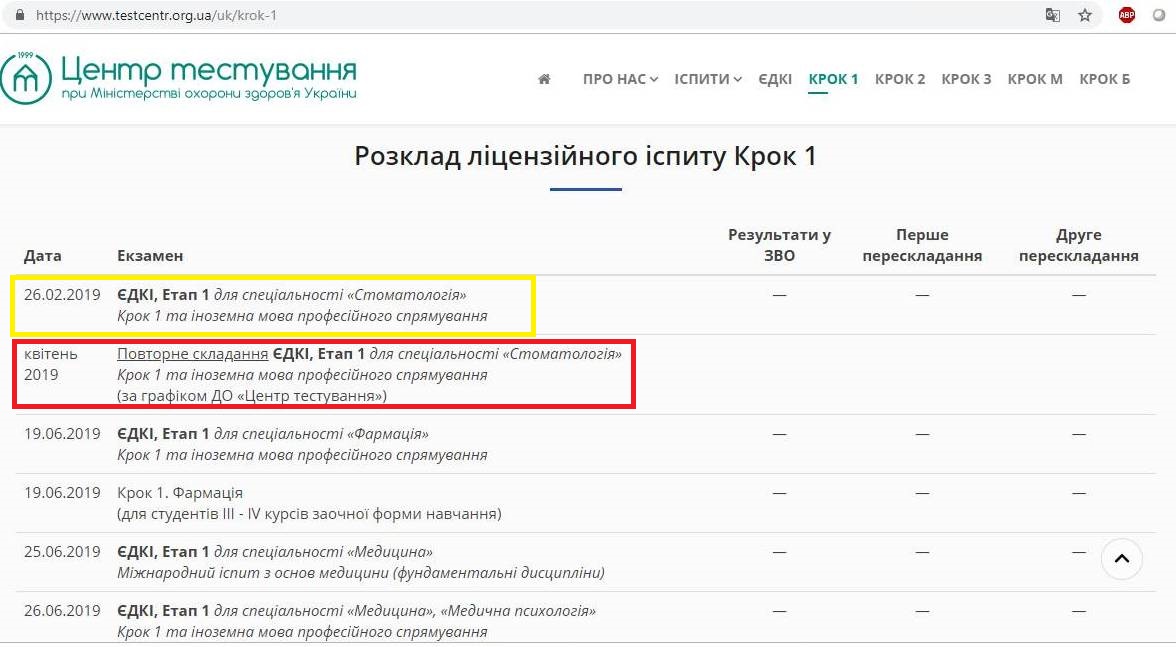Click the site title Центр тестування text
The image size is (1176, 647).
click(208, 70)
